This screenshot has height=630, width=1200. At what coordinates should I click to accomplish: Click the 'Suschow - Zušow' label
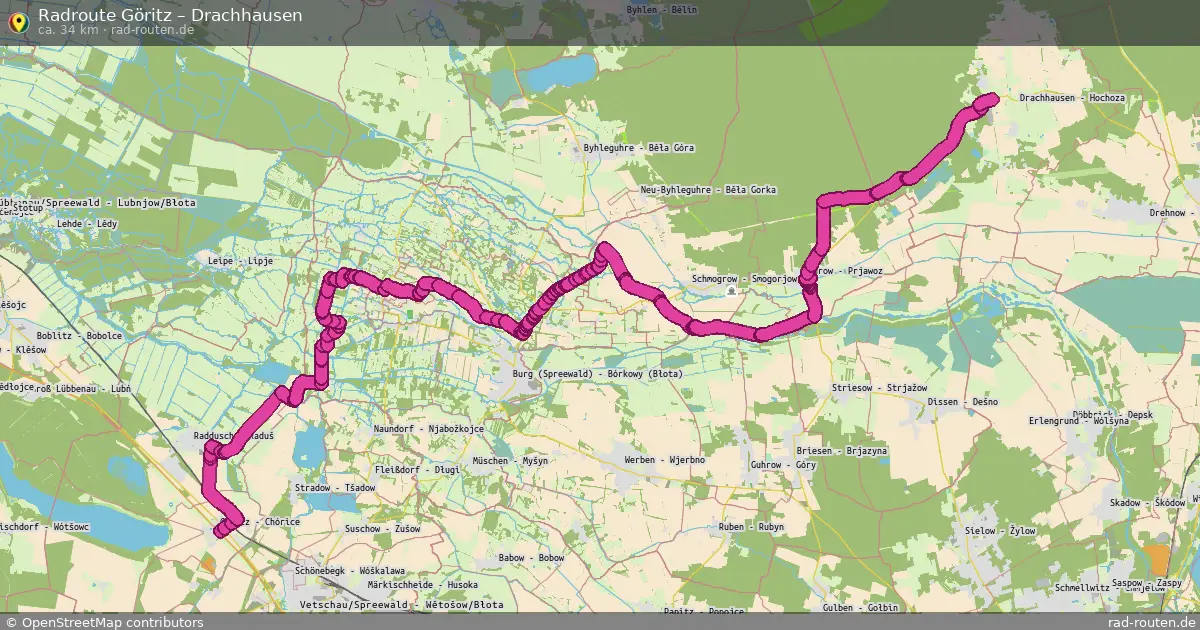(x=382, y=528)
